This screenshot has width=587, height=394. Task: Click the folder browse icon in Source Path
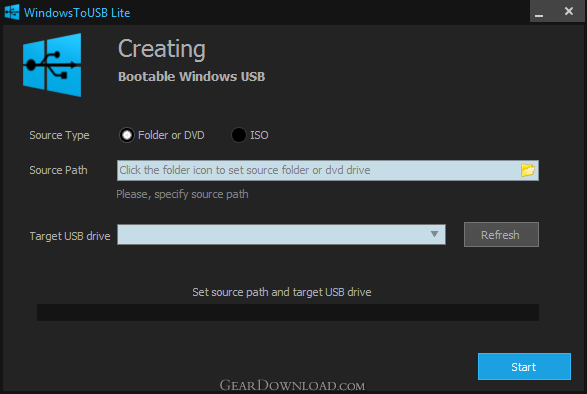click(x=528, y=170)
